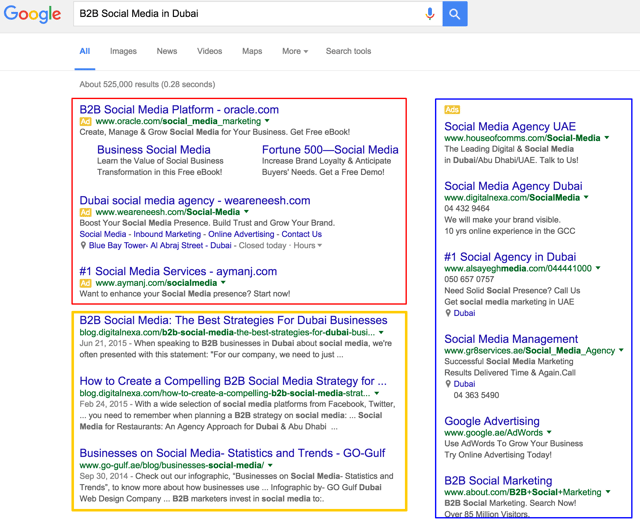Expand arrow beside b2b-social-media best strategies URL
The width and height of the screenshot is (640, 519).
pyautogui.click(x=381, y=332)
